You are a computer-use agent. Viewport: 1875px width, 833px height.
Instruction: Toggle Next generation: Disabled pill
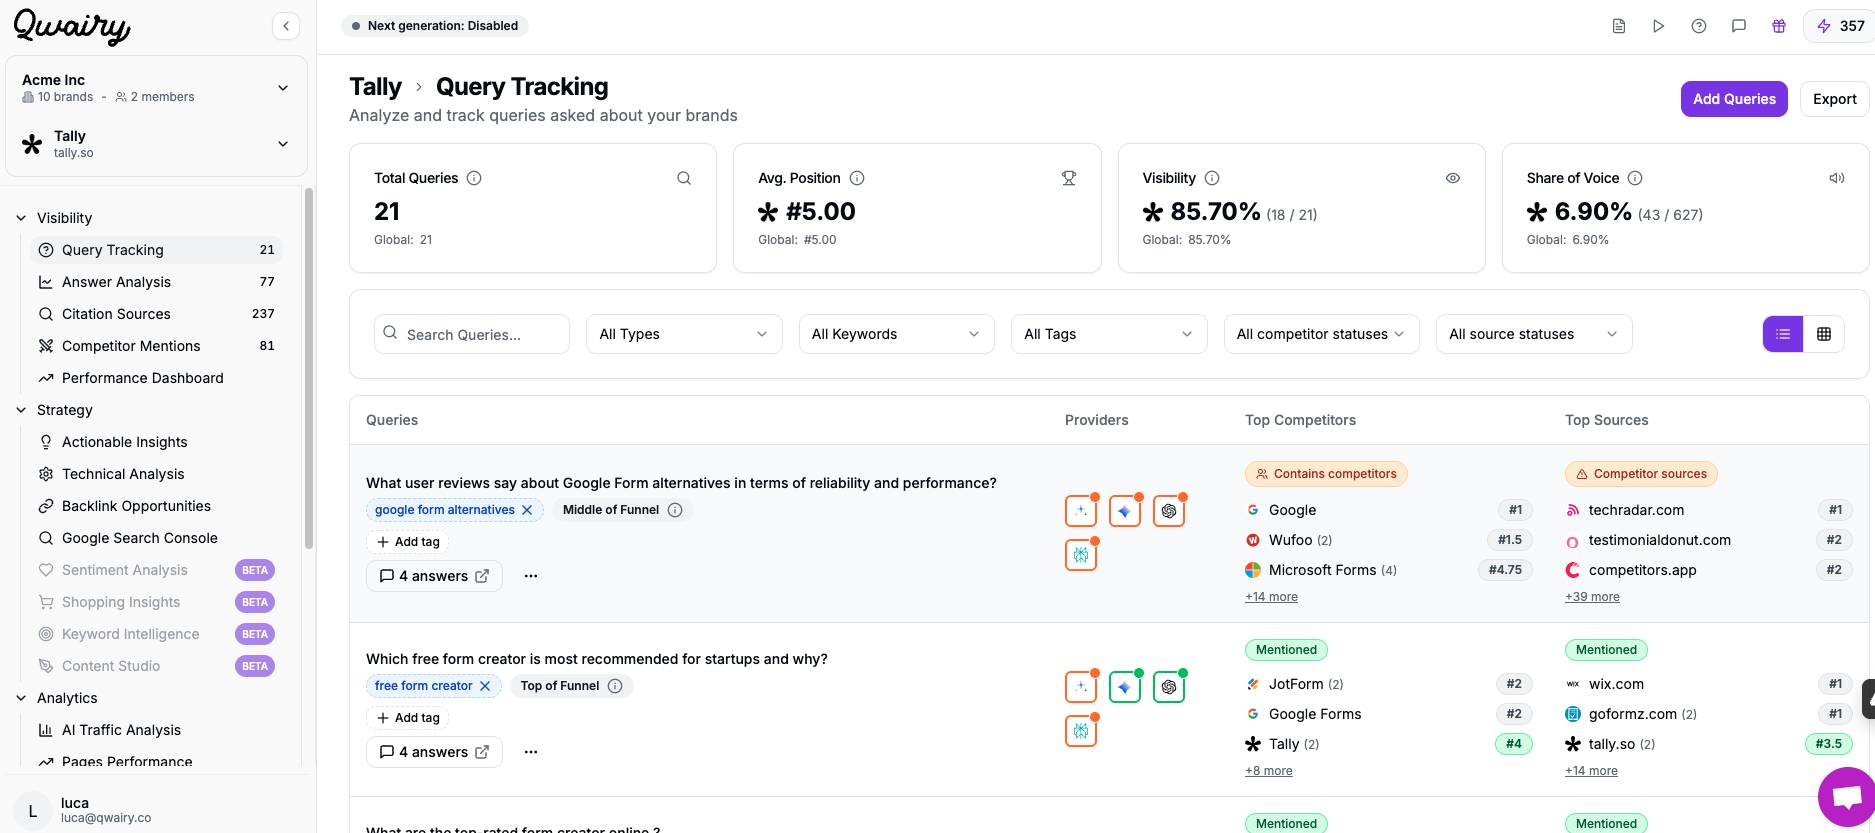(435, 26)
